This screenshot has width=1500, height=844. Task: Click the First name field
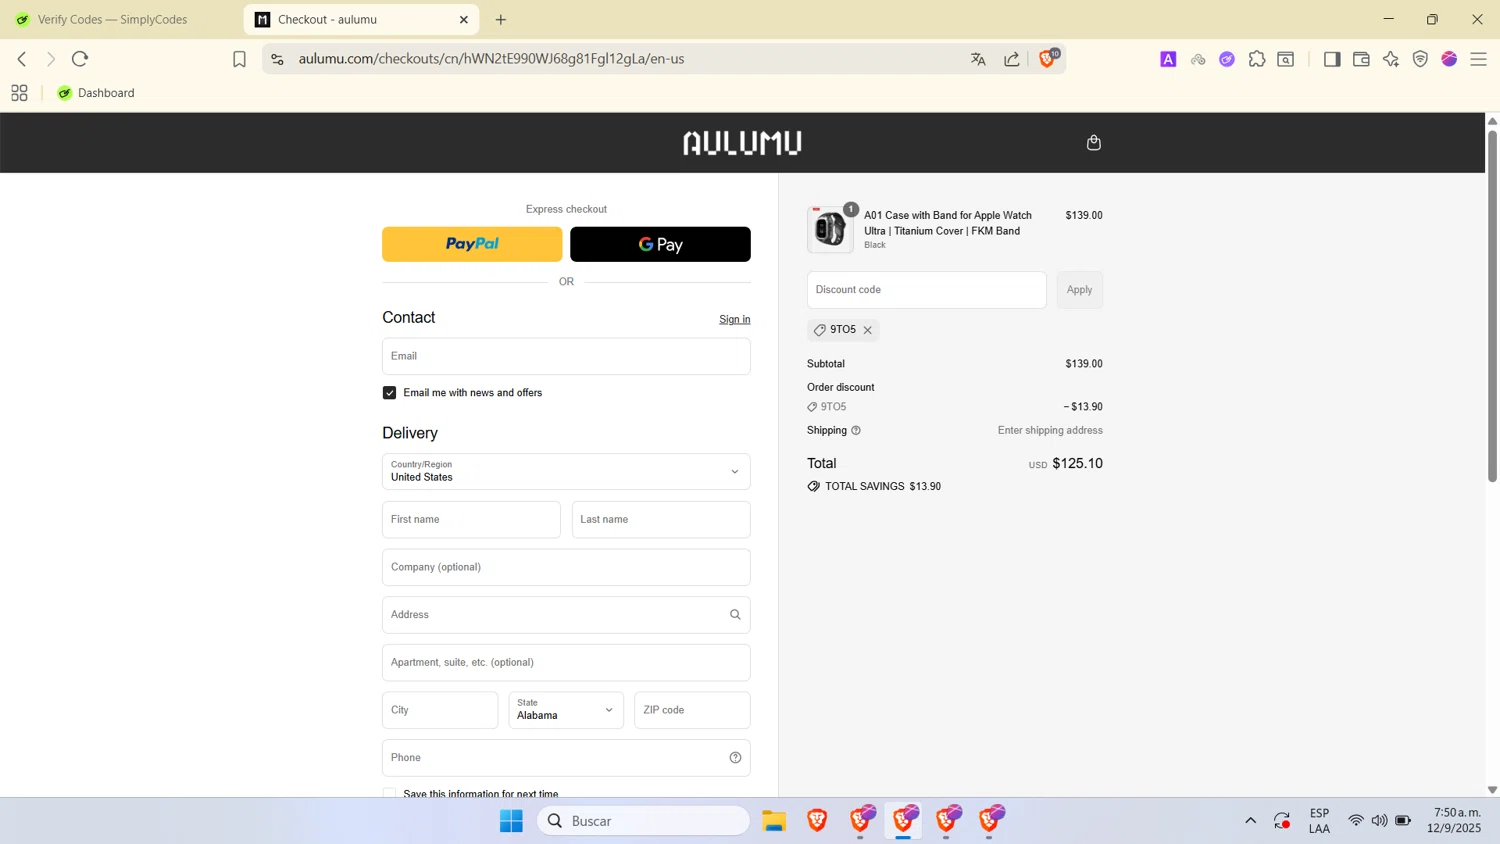[x=471, y=520]
